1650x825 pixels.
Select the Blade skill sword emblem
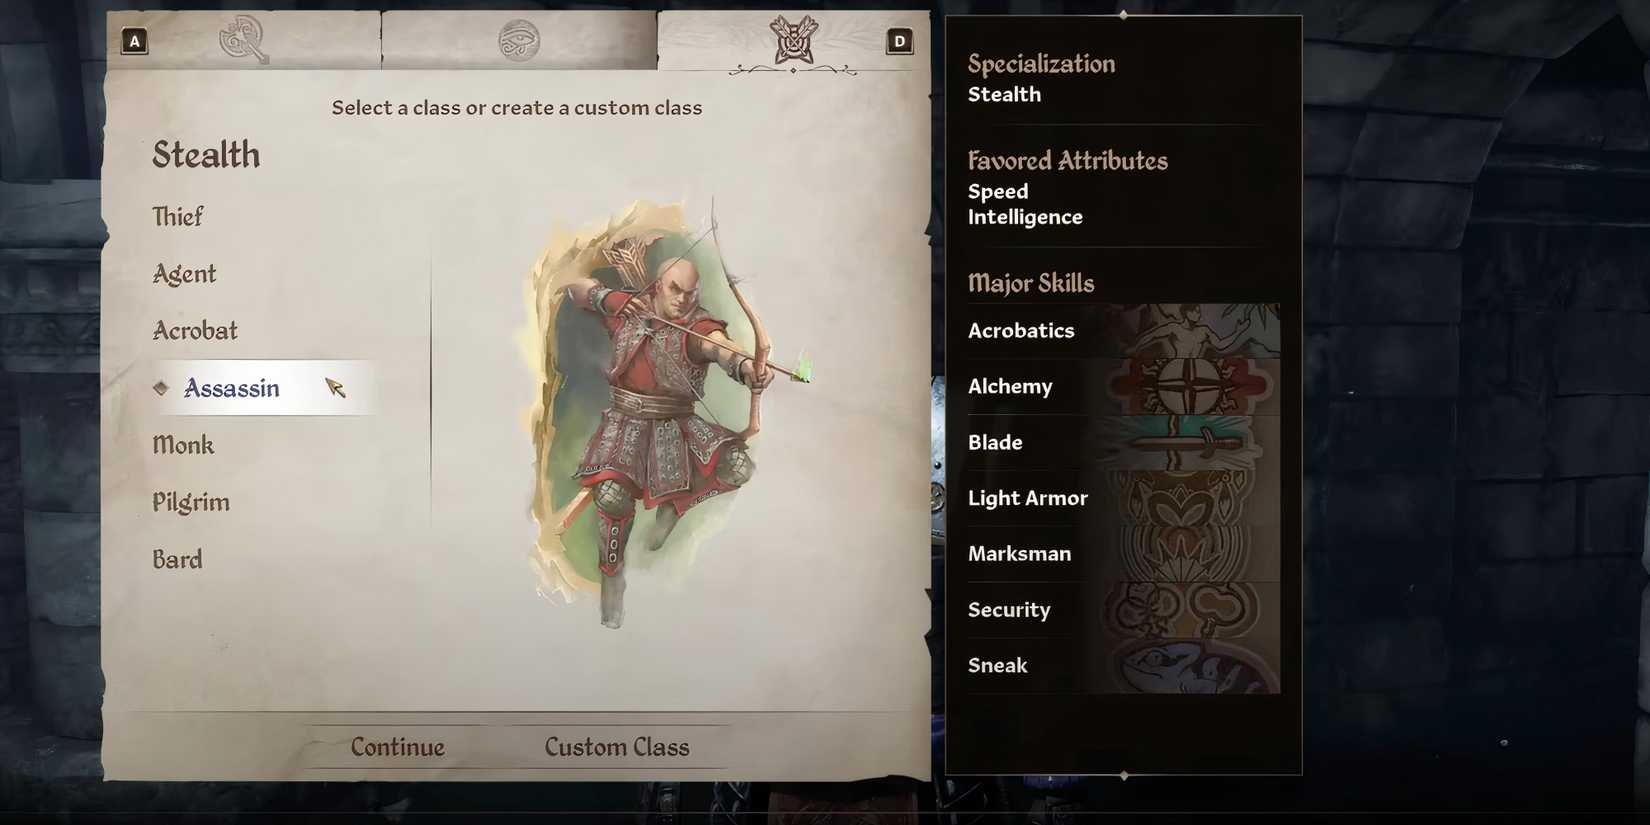pyautogui.click(x=1190, y=443)
